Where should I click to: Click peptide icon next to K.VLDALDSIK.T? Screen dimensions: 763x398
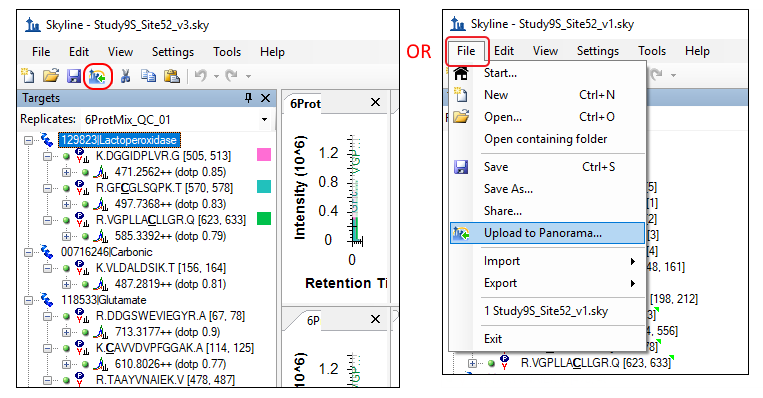82,268
